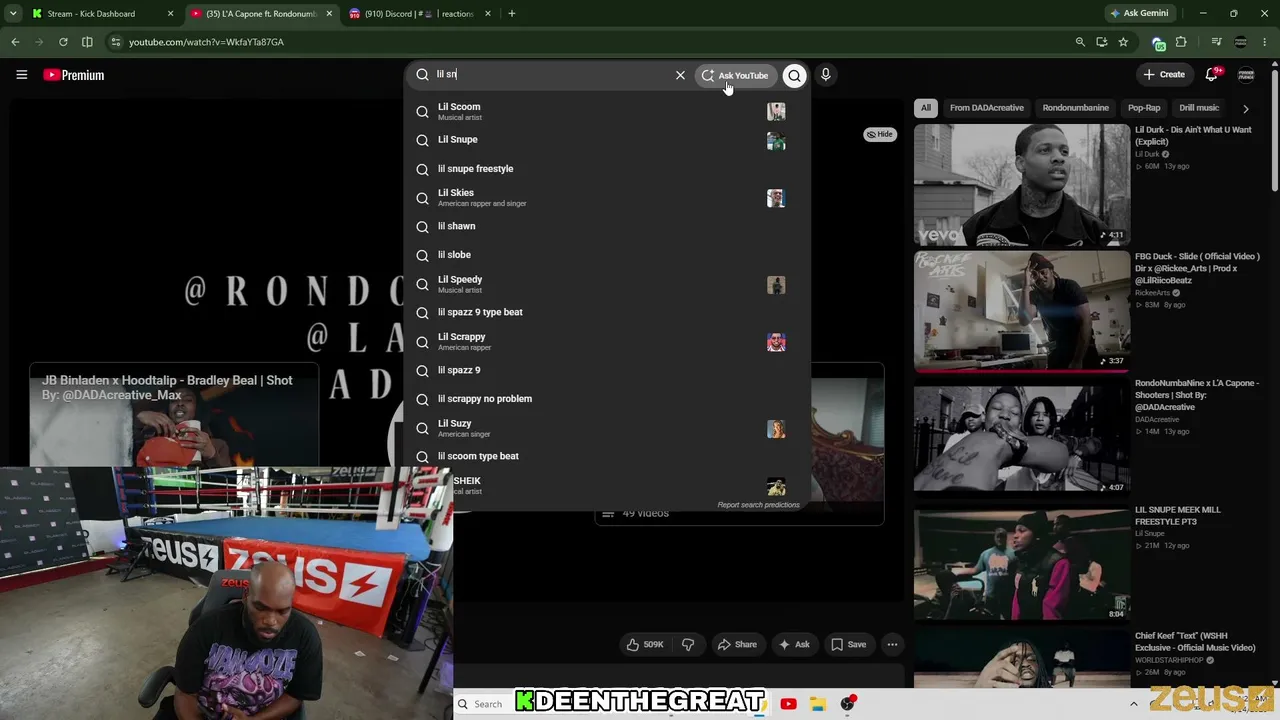Open the browser extensions puzzle icon
The image size is (1280, 720).
click(x=1181, y=42)
